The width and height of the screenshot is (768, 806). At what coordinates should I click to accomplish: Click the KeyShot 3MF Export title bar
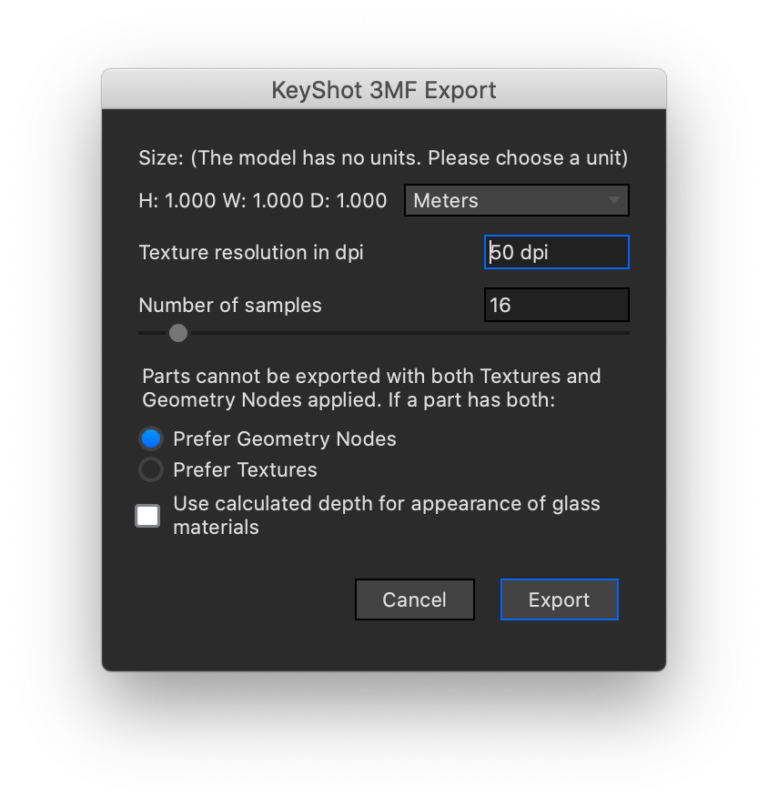click(x=384, y=90)
